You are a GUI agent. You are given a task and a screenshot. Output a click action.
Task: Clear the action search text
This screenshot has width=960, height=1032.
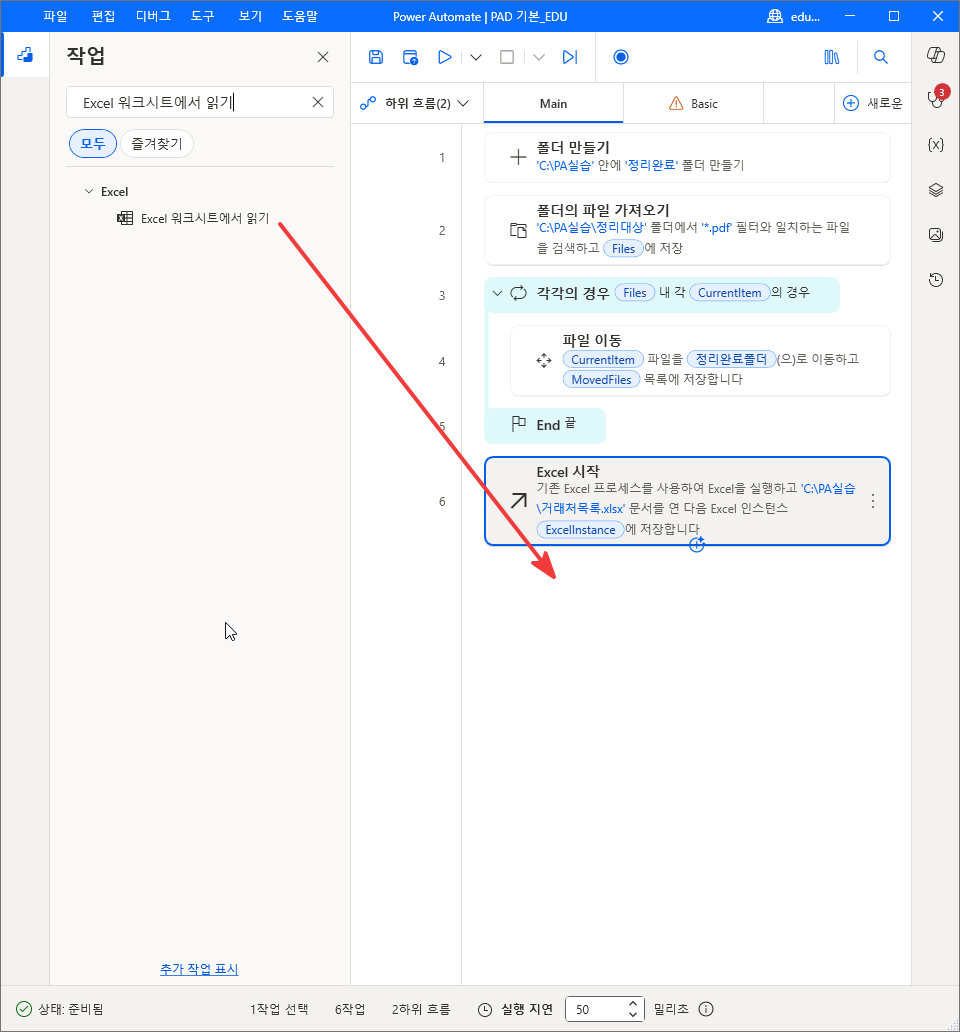(x=318, y=102)
